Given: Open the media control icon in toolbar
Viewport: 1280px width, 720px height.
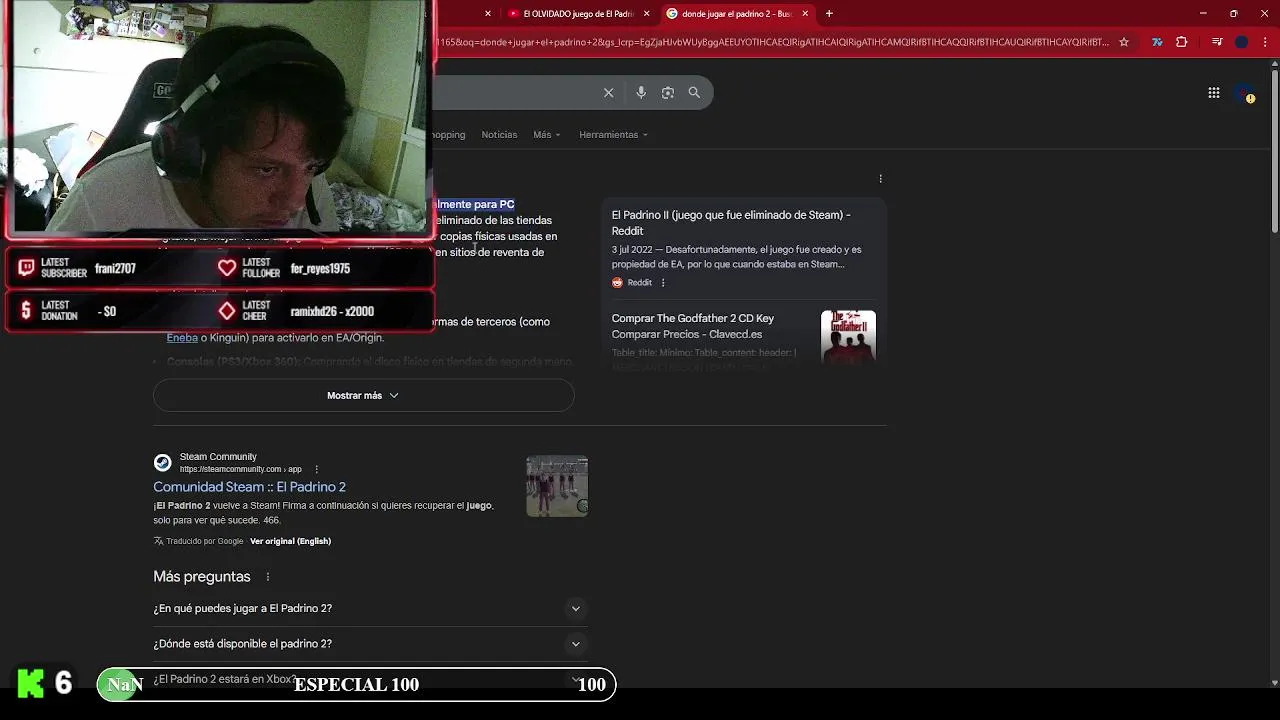Looking at the screenshot, I should (1217, 42).
